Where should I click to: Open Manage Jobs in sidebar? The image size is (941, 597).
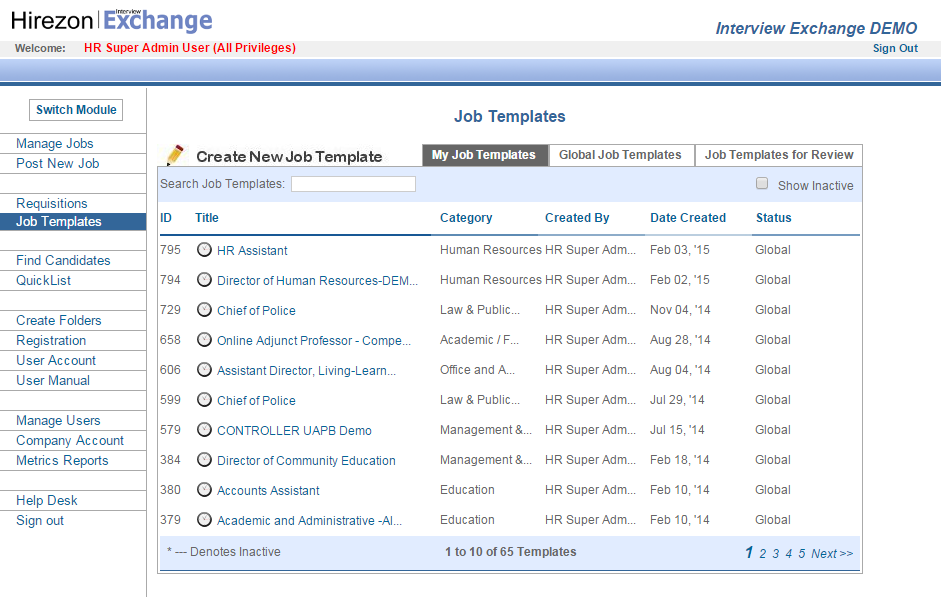55,143
